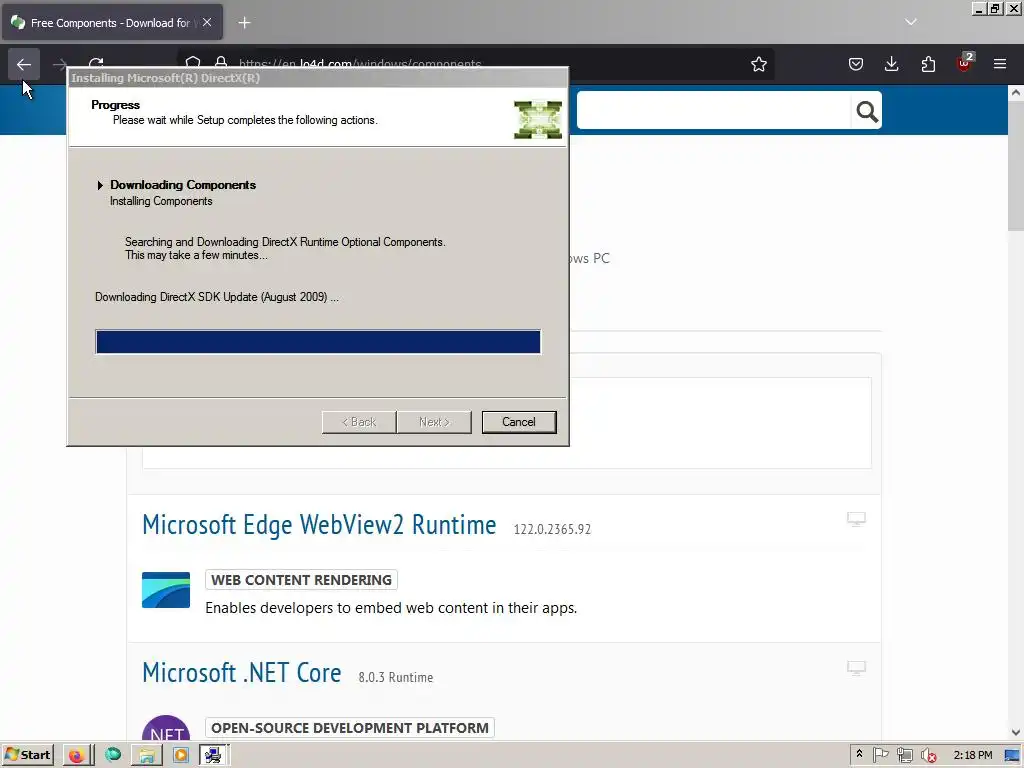Open the Firefox application menu
The width and height of the screenshot is (1024, 768).
tap(1000, 64)
